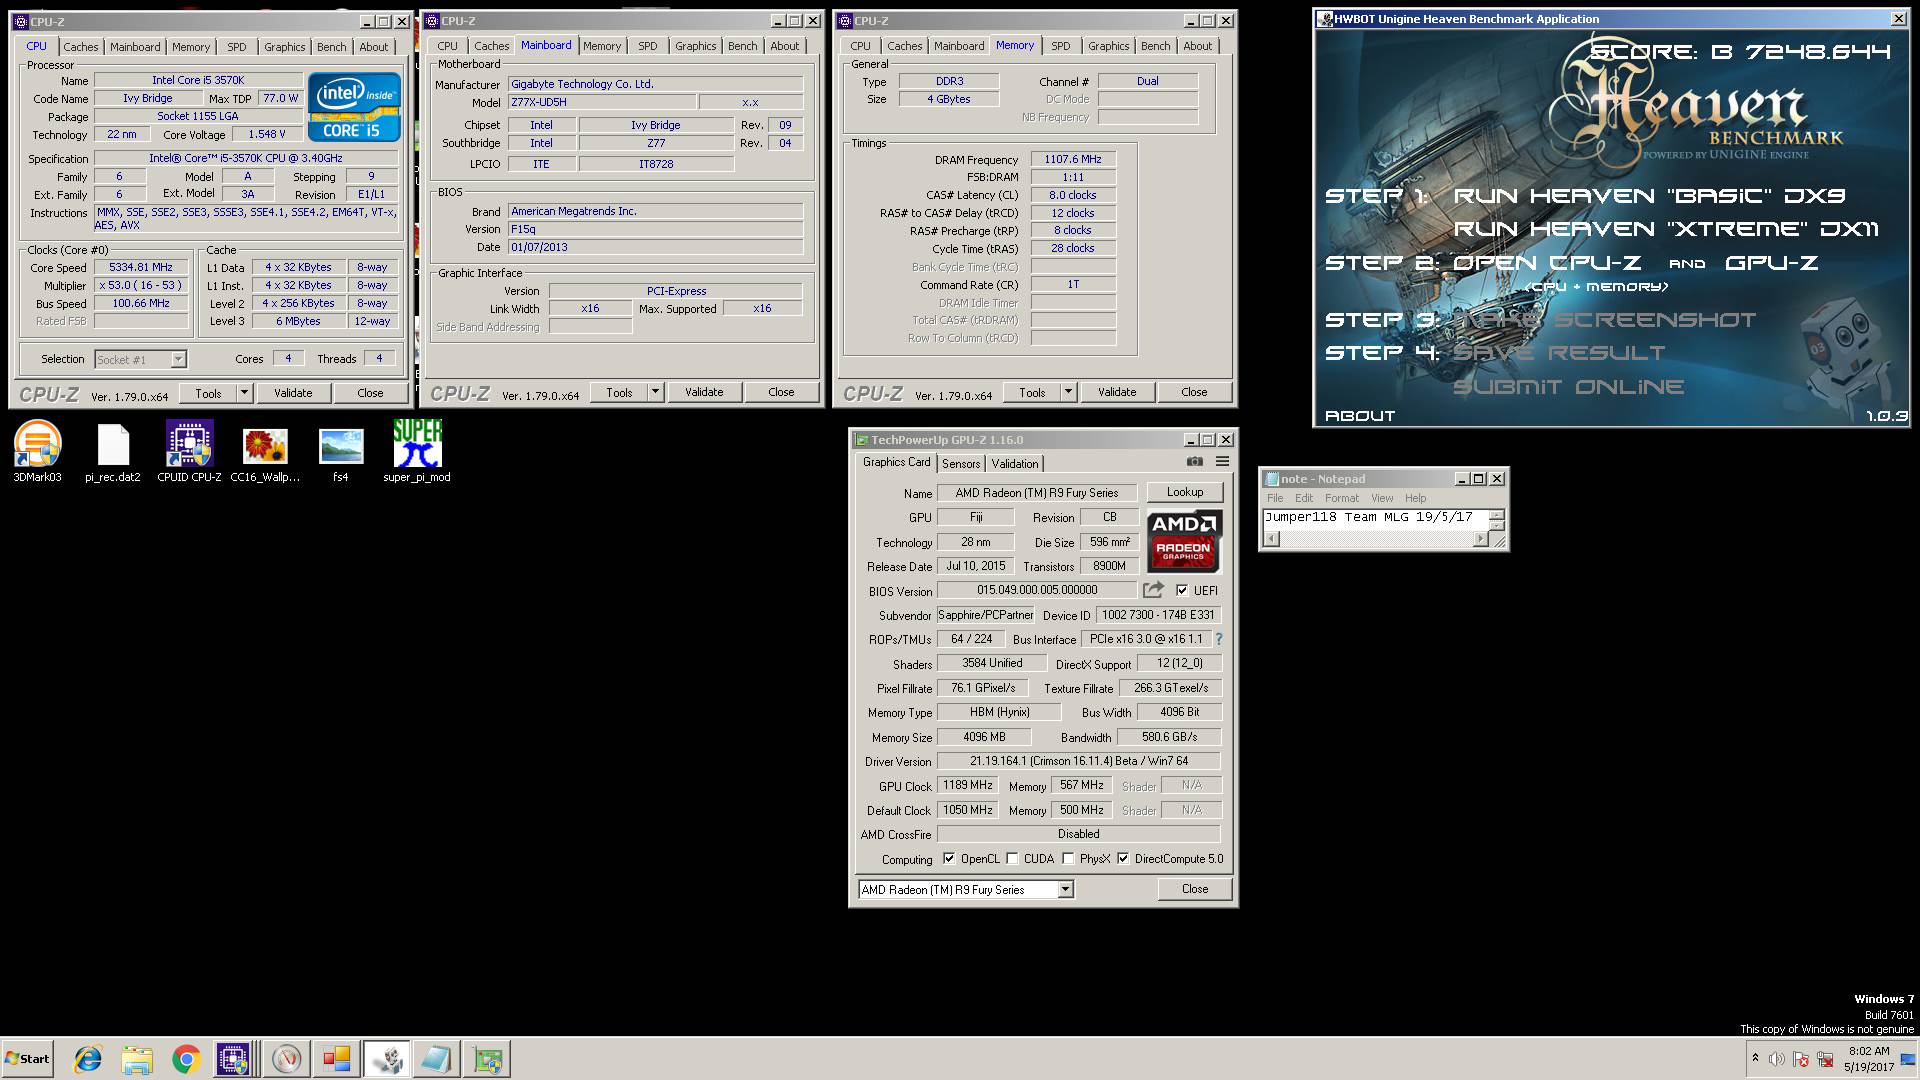
Task: Click into Notepad text area
Action: click(1376, 520)
